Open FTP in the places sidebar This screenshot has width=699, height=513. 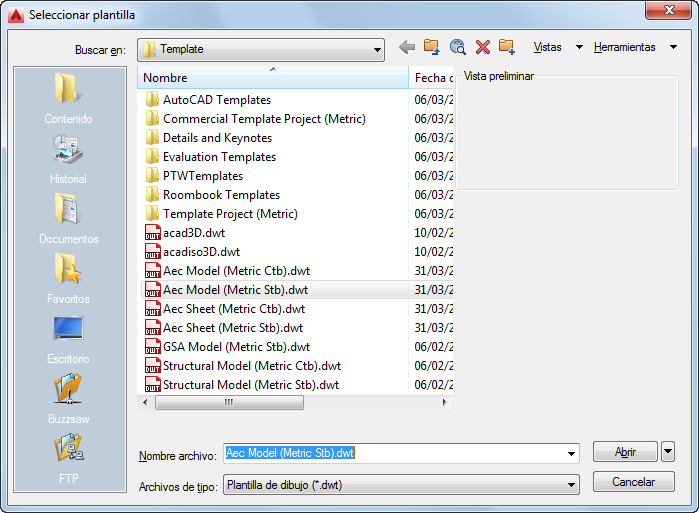click(68, 459)
